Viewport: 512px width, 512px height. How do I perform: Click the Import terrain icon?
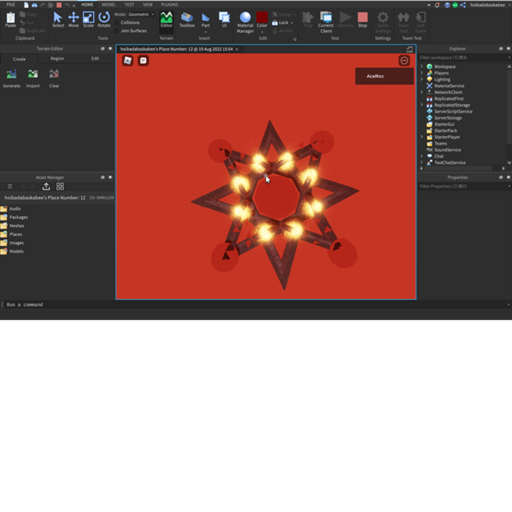click(33, 79)
